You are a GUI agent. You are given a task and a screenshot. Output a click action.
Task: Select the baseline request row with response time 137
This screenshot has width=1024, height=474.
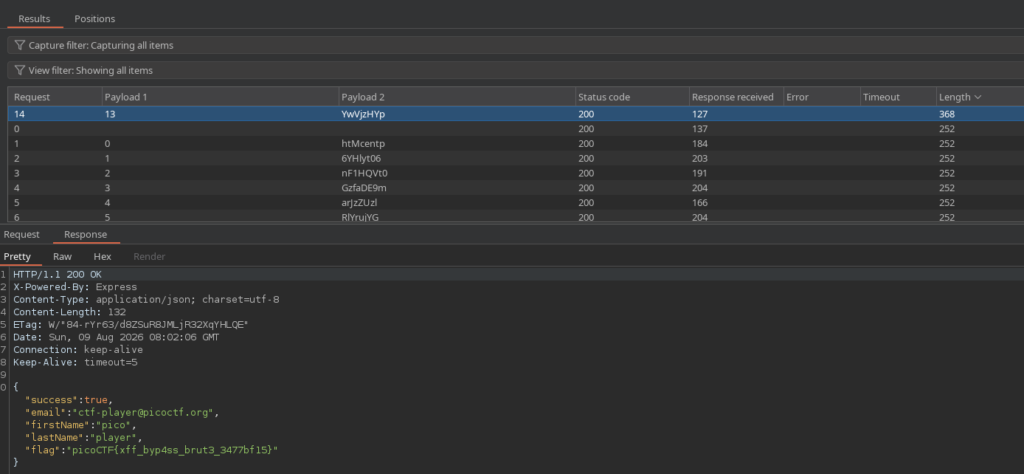[x=515, y=129]
